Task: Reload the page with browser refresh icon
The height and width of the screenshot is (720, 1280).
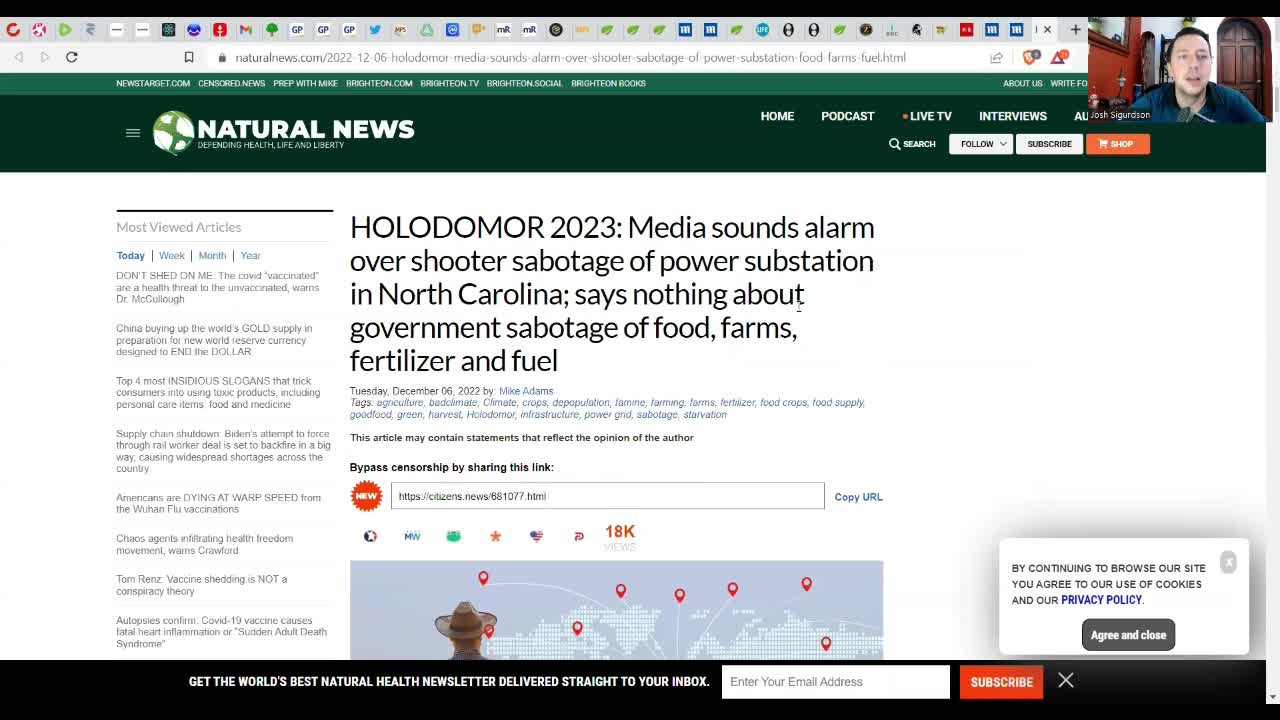Action: pos(72,57)
